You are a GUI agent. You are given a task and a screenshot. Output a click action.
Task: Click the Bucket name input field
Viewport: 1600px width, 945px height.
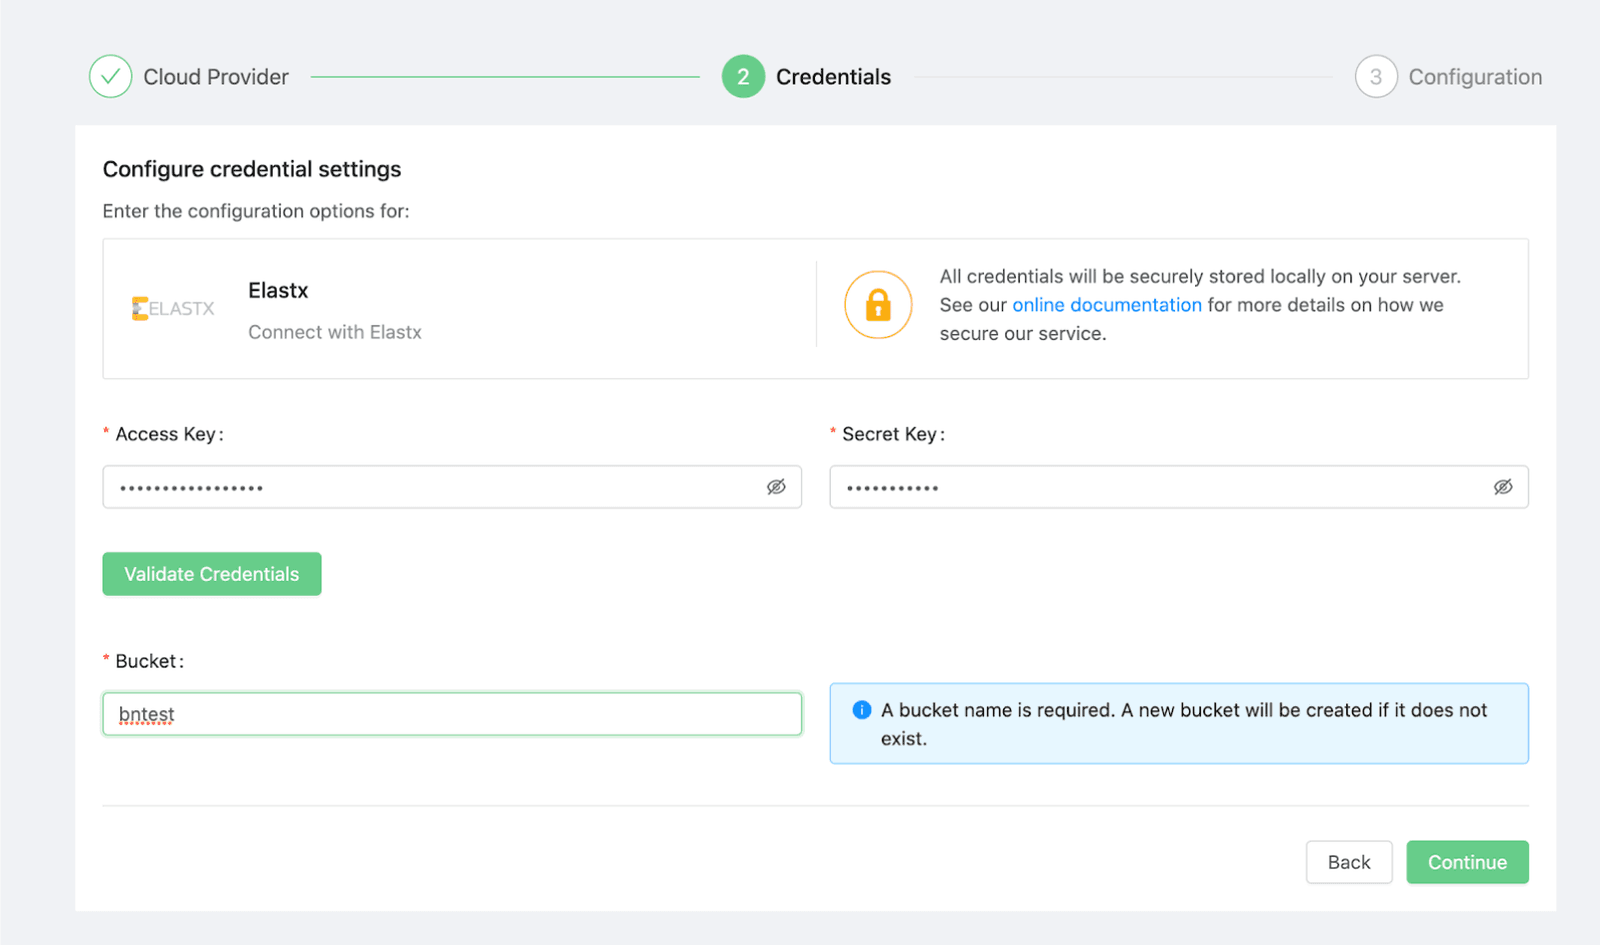pos(452,714)
